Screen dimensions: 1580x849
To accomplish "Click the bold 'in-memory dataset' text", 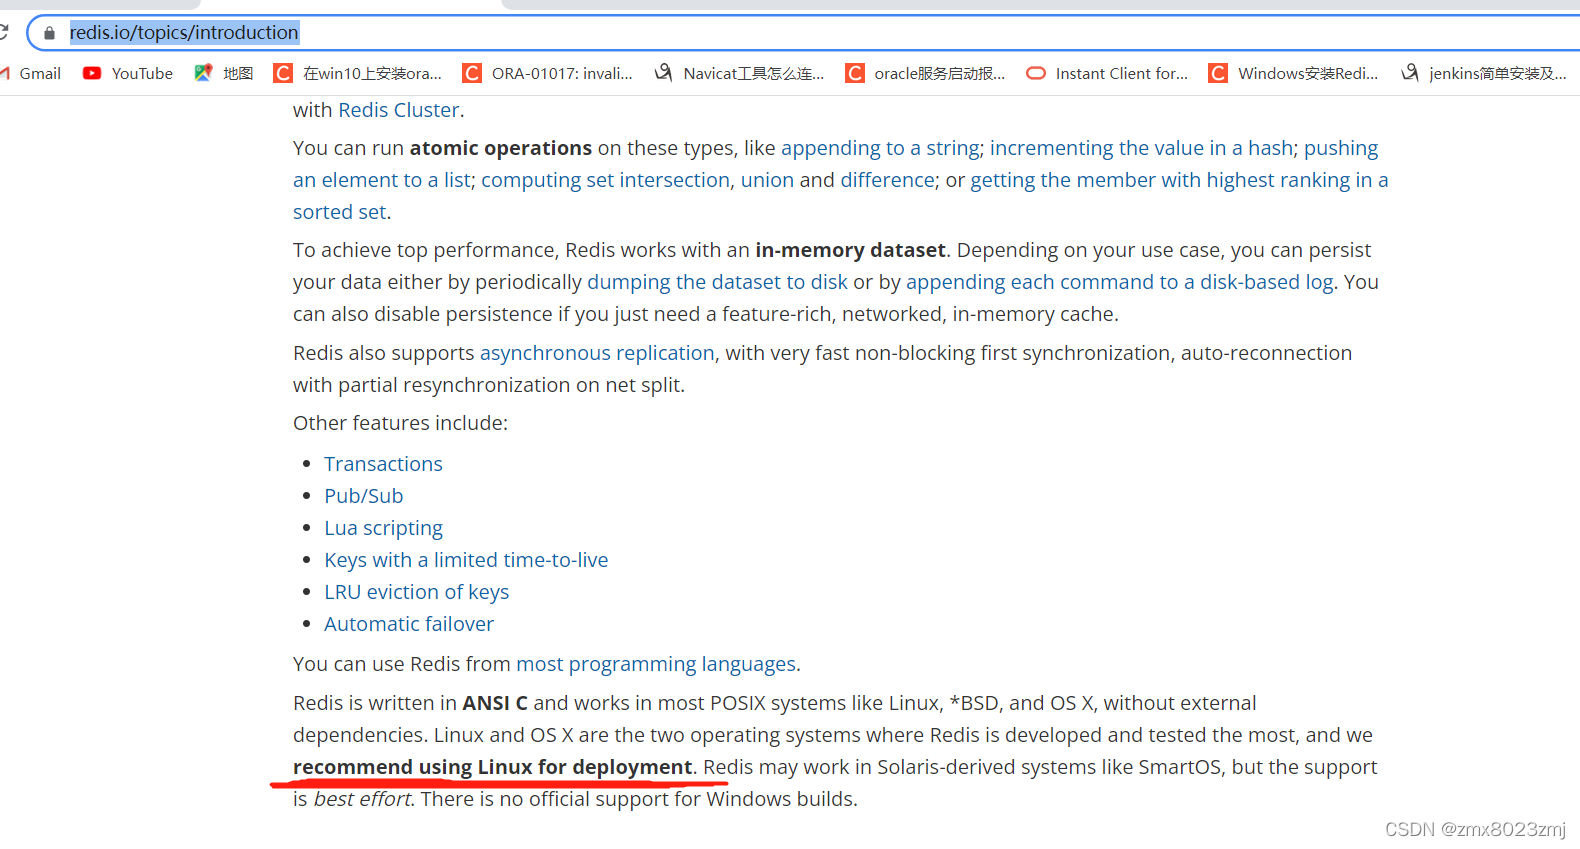I will pos(850,250).
